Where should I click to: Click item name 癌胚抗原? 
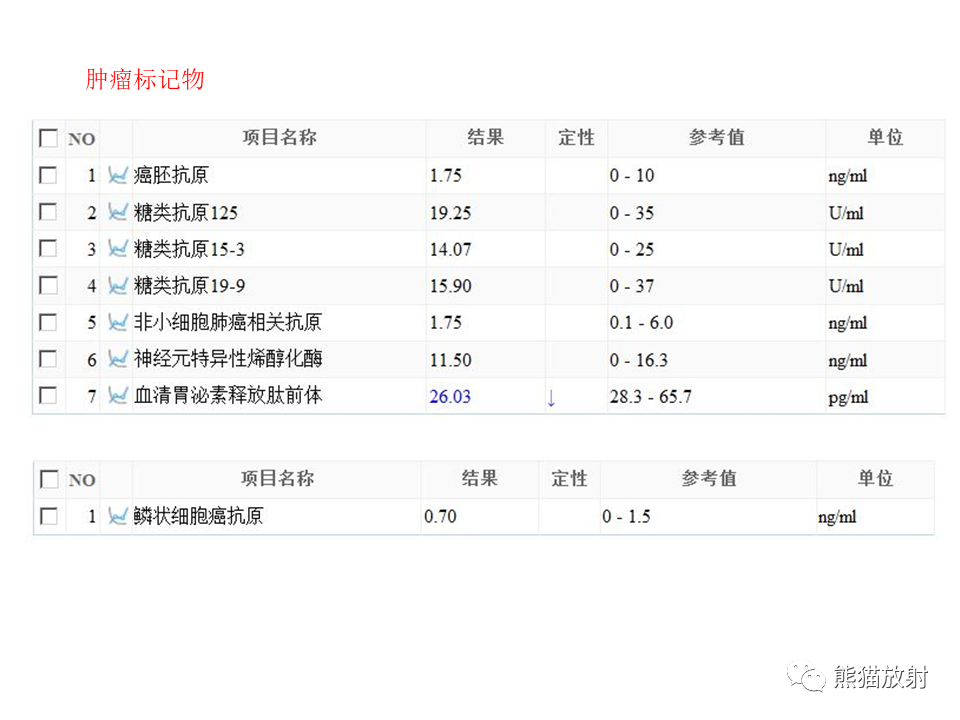click(x=171, y=175)
